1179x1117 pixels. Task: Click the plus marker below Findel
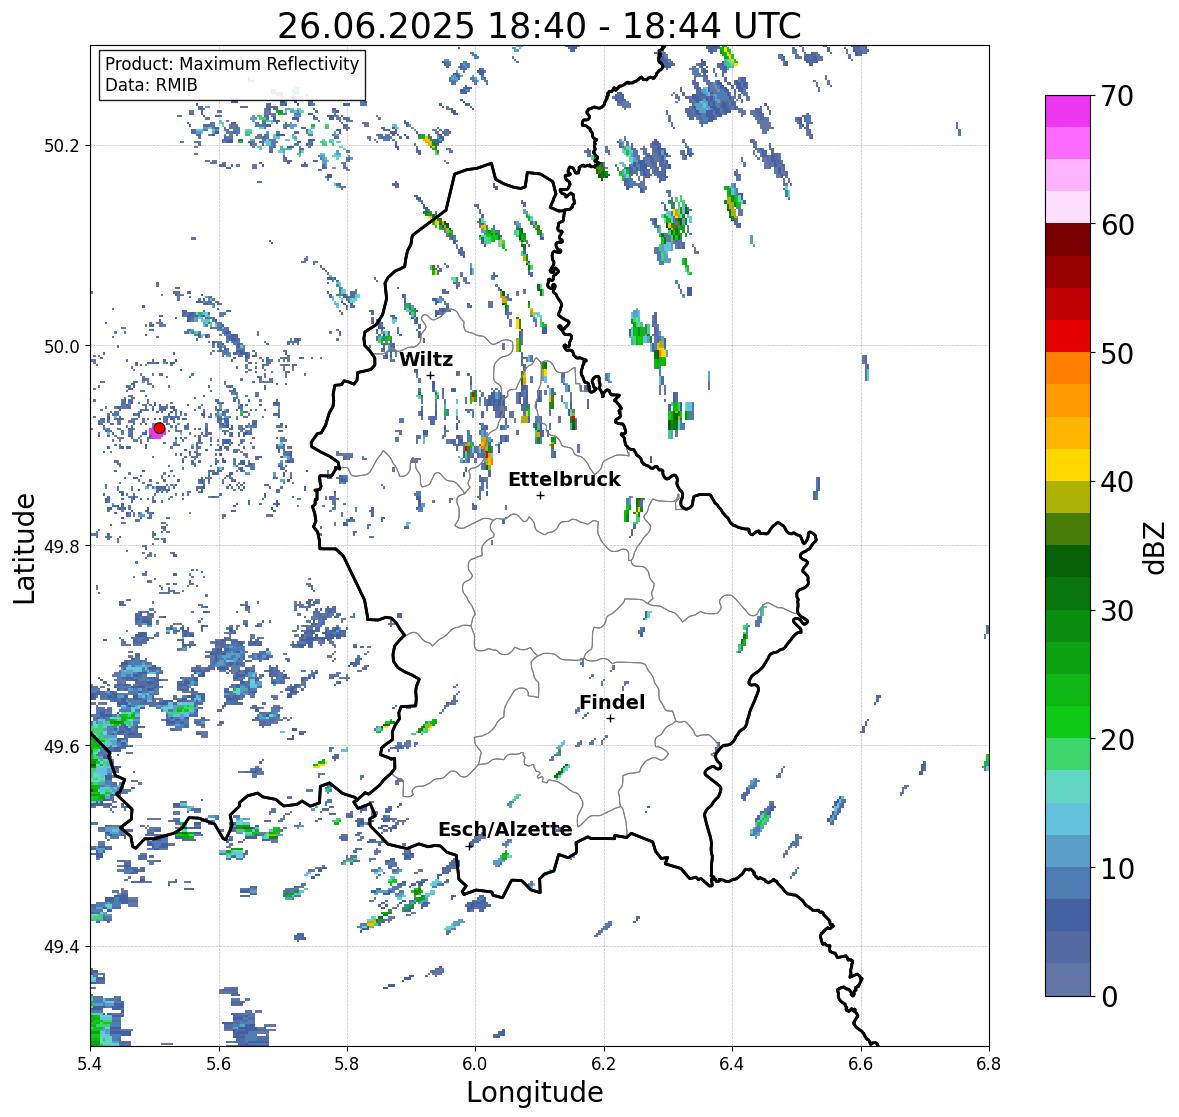[611, 719]
